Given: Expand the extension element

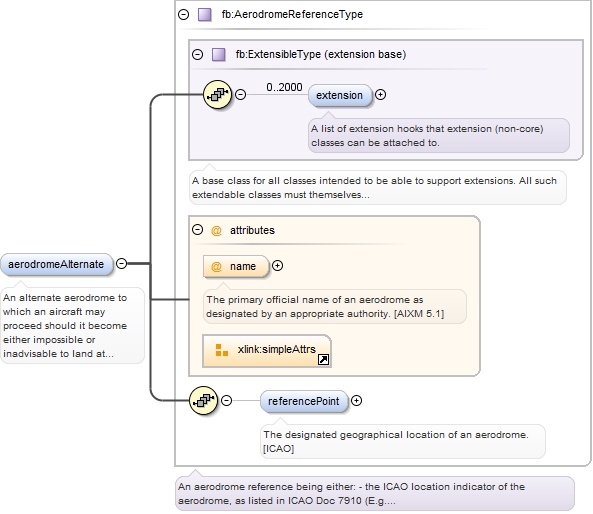Looking at the screenshot, I should point(380,95).
